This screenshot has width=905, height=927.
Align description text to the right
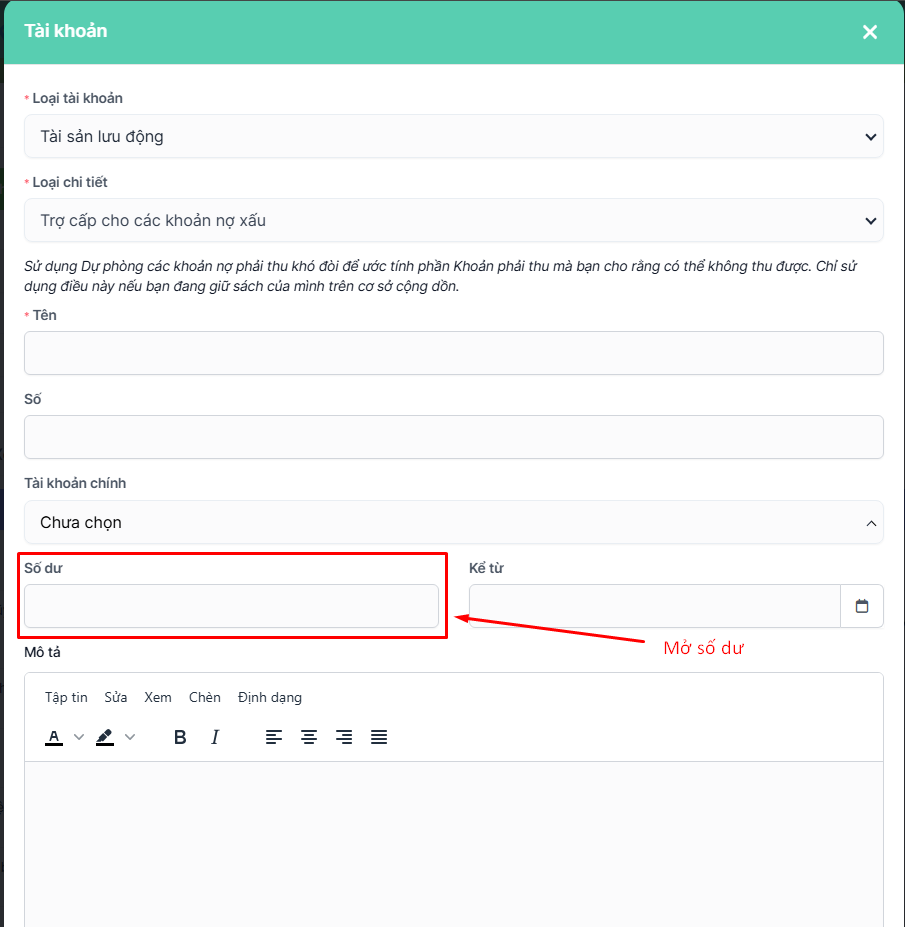(344, 737)
